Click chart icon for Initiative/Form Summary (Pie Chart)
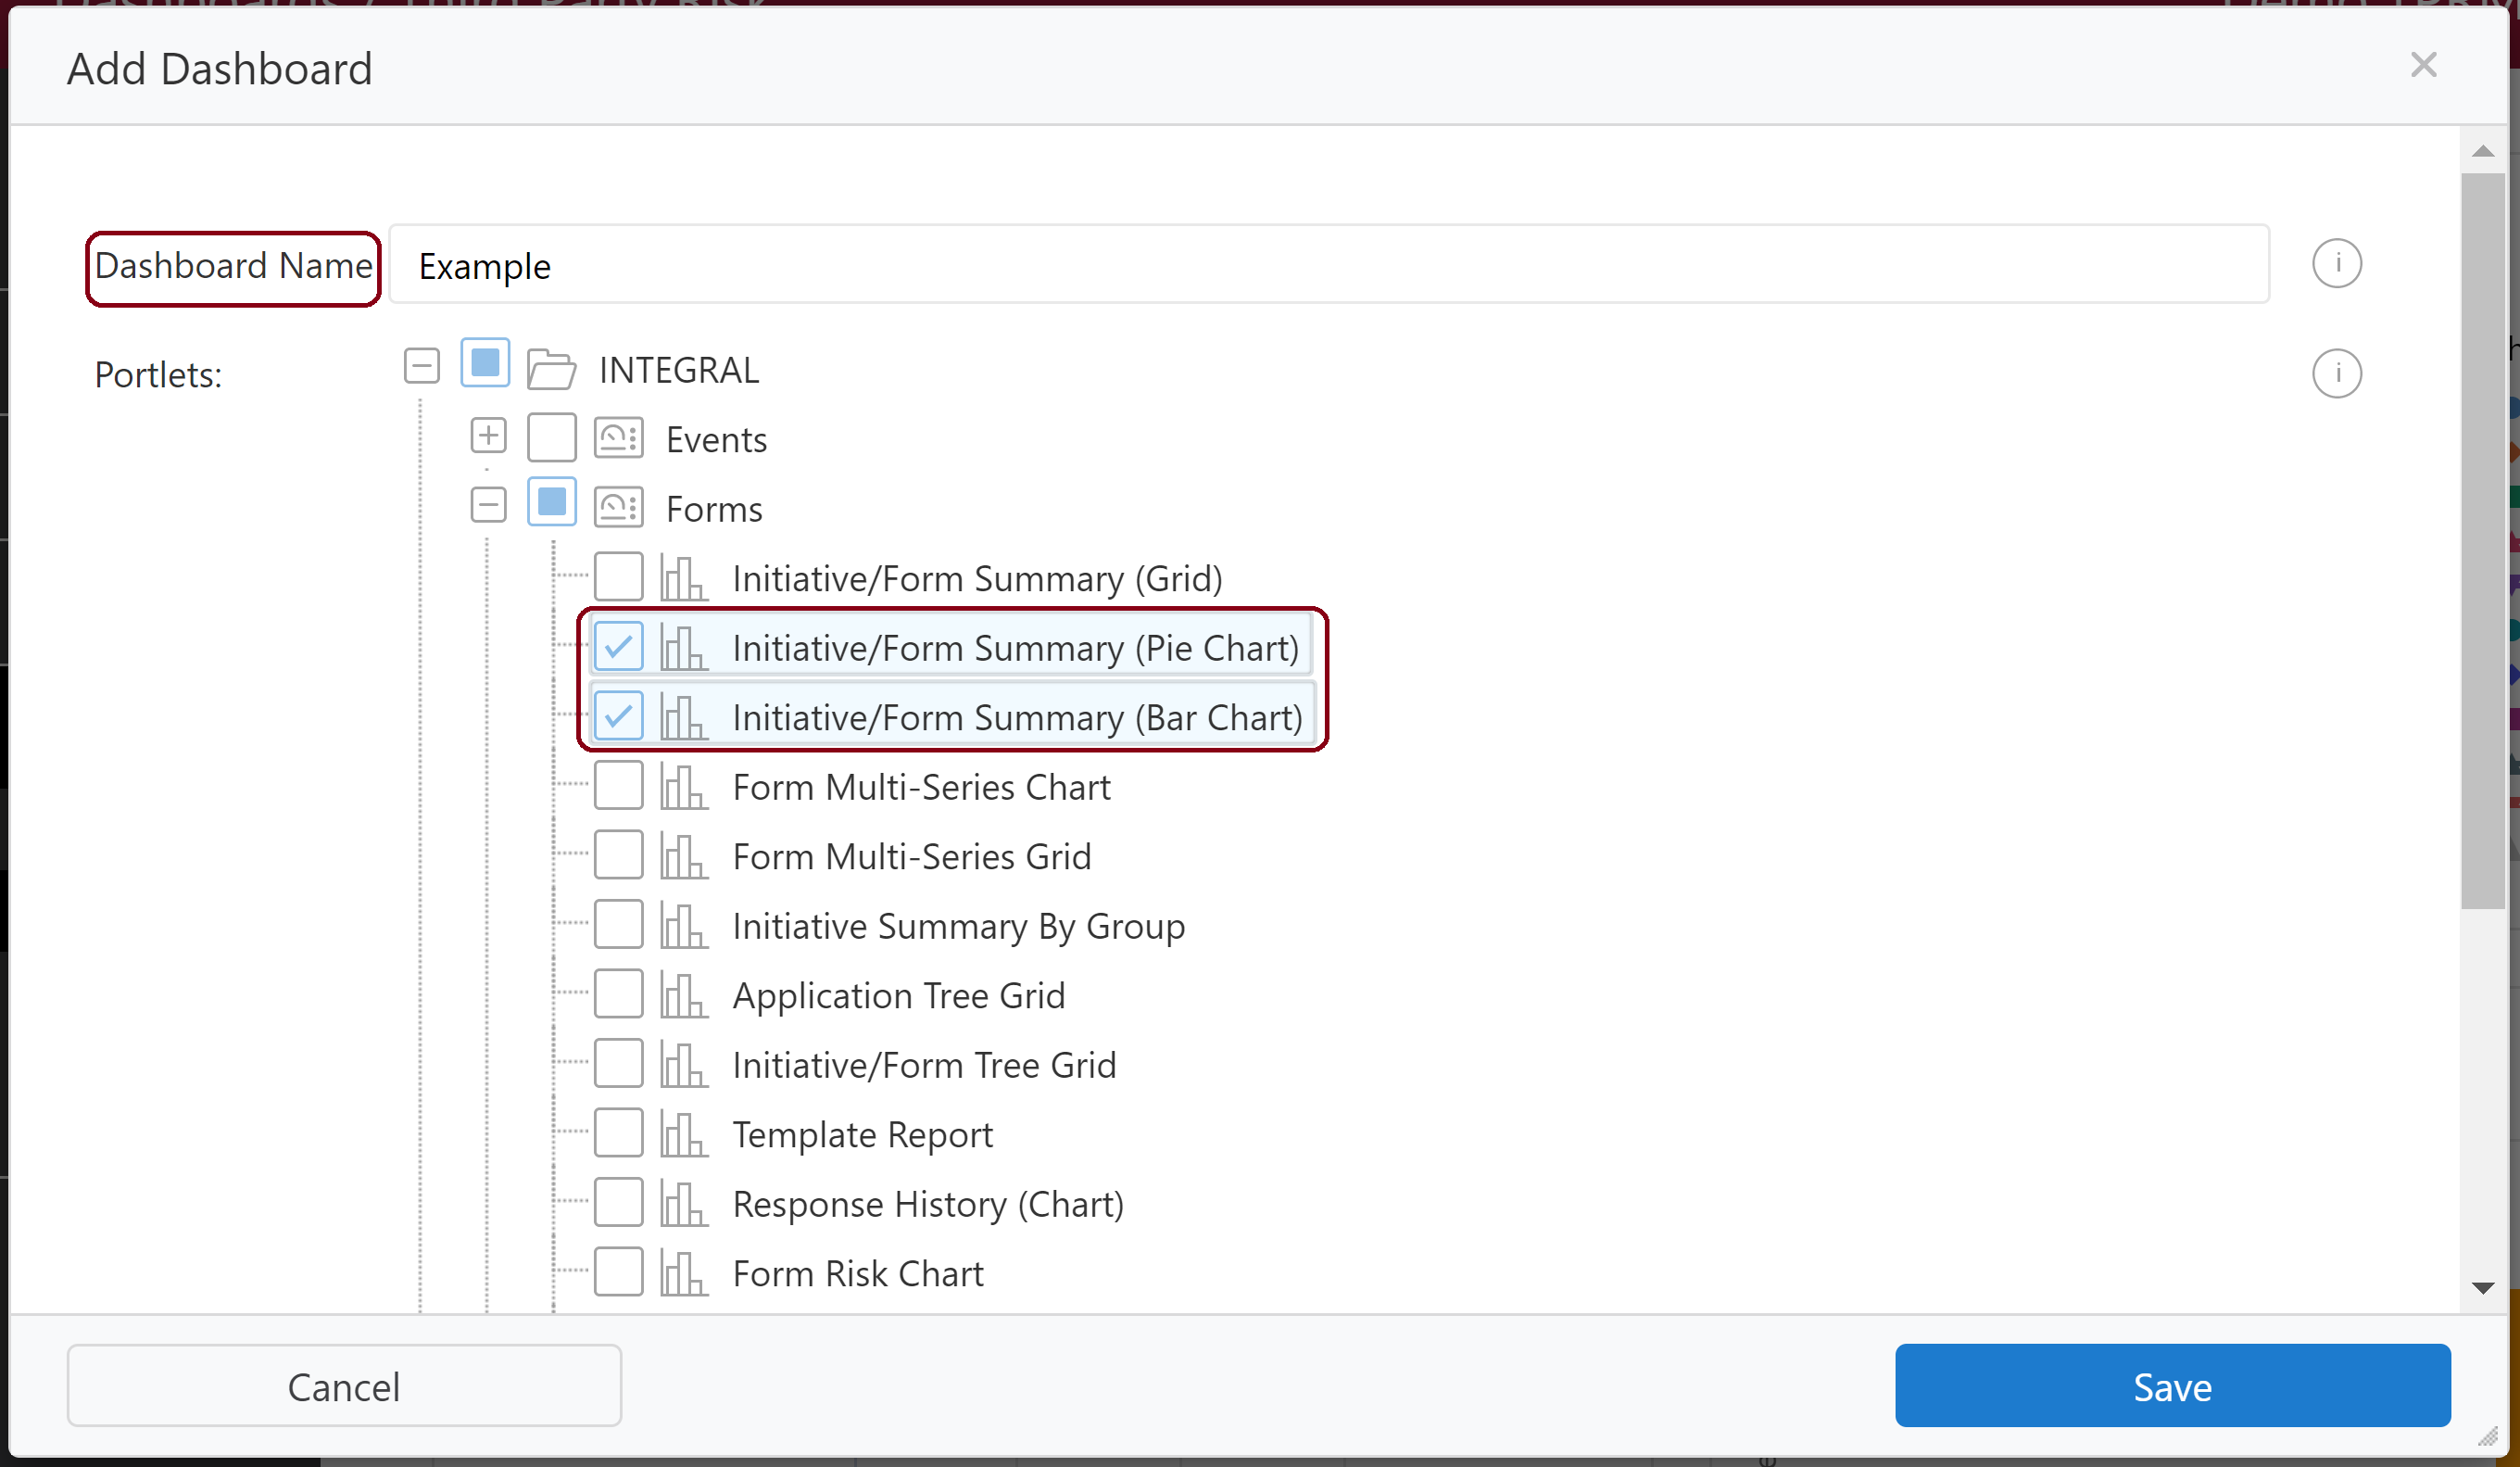Screen dimensions: 2520x1467 pyautogui.click(x=684, y=647)
